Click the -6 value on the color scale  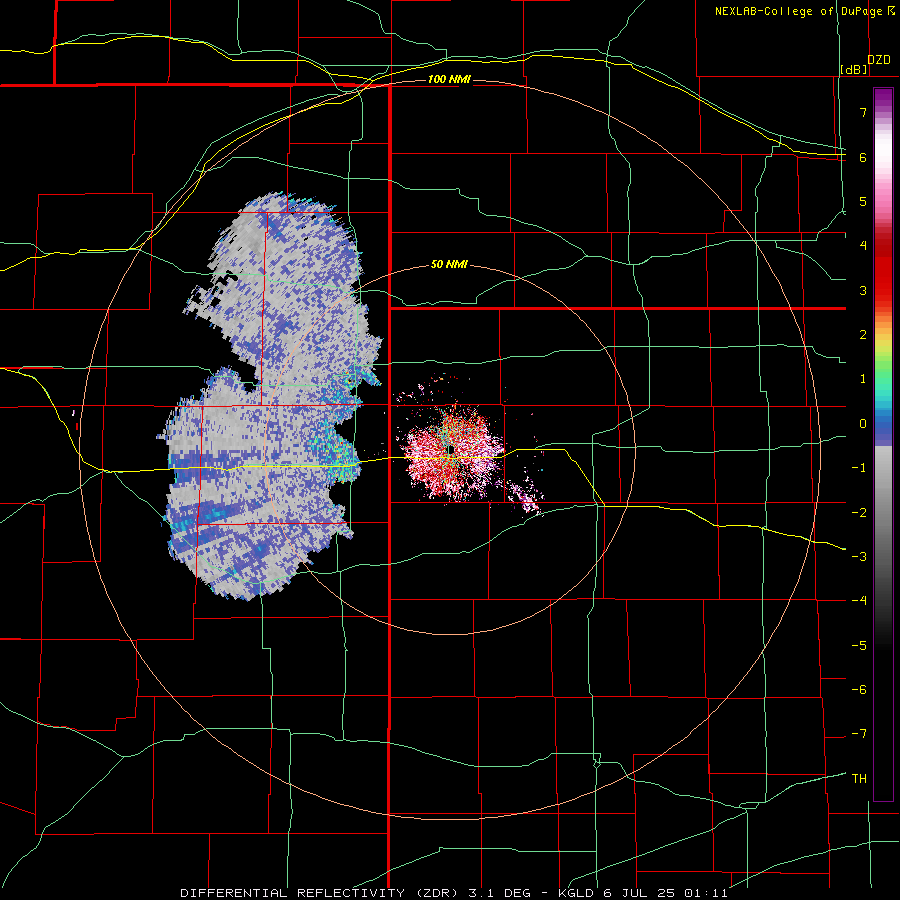point(859,690)
